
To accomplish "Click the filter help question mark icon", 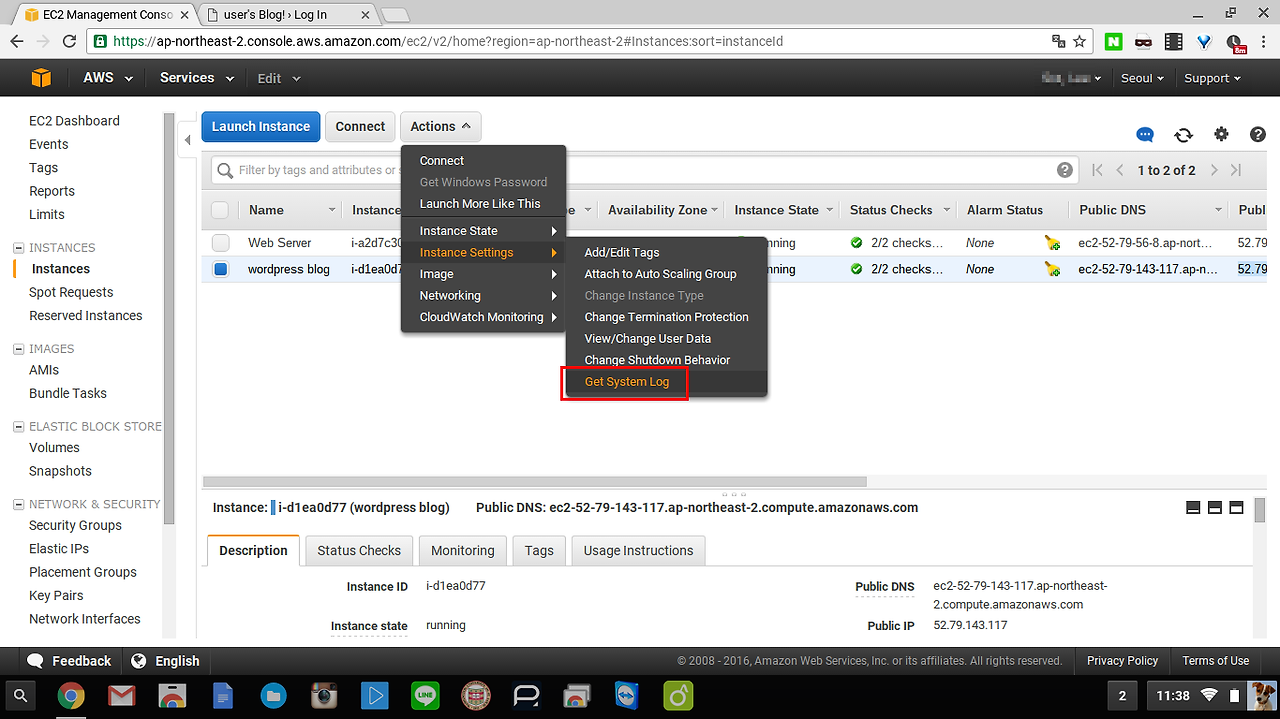I will pyautogui.click(x=1065, y=170).
